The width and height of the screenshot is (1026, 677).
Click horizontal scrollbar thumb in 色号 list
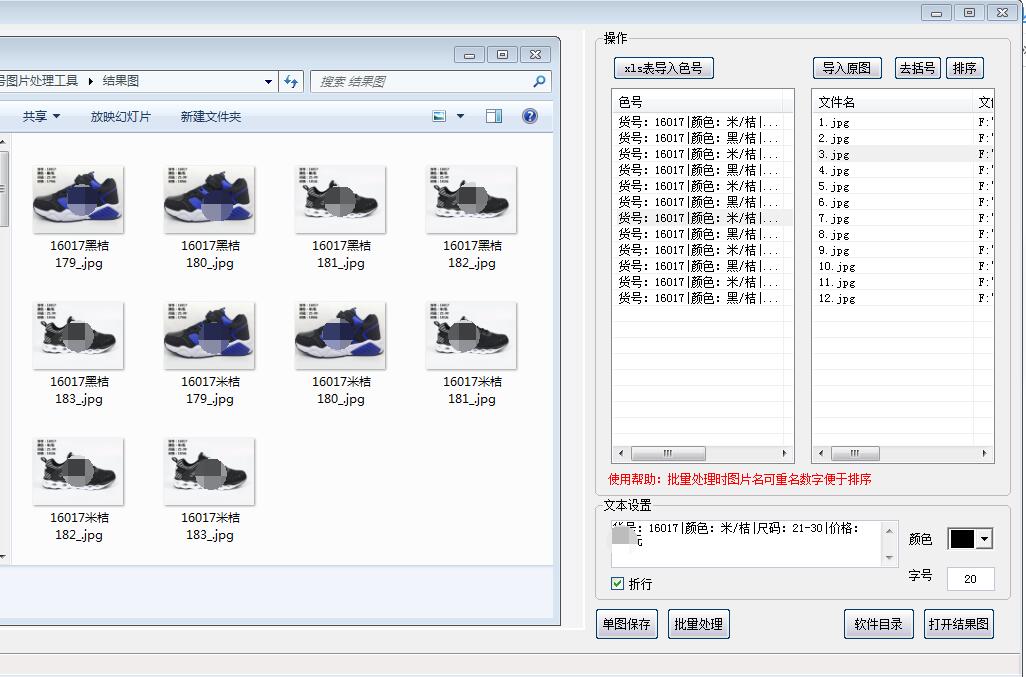pyautogui.click(x=667, y=453)
